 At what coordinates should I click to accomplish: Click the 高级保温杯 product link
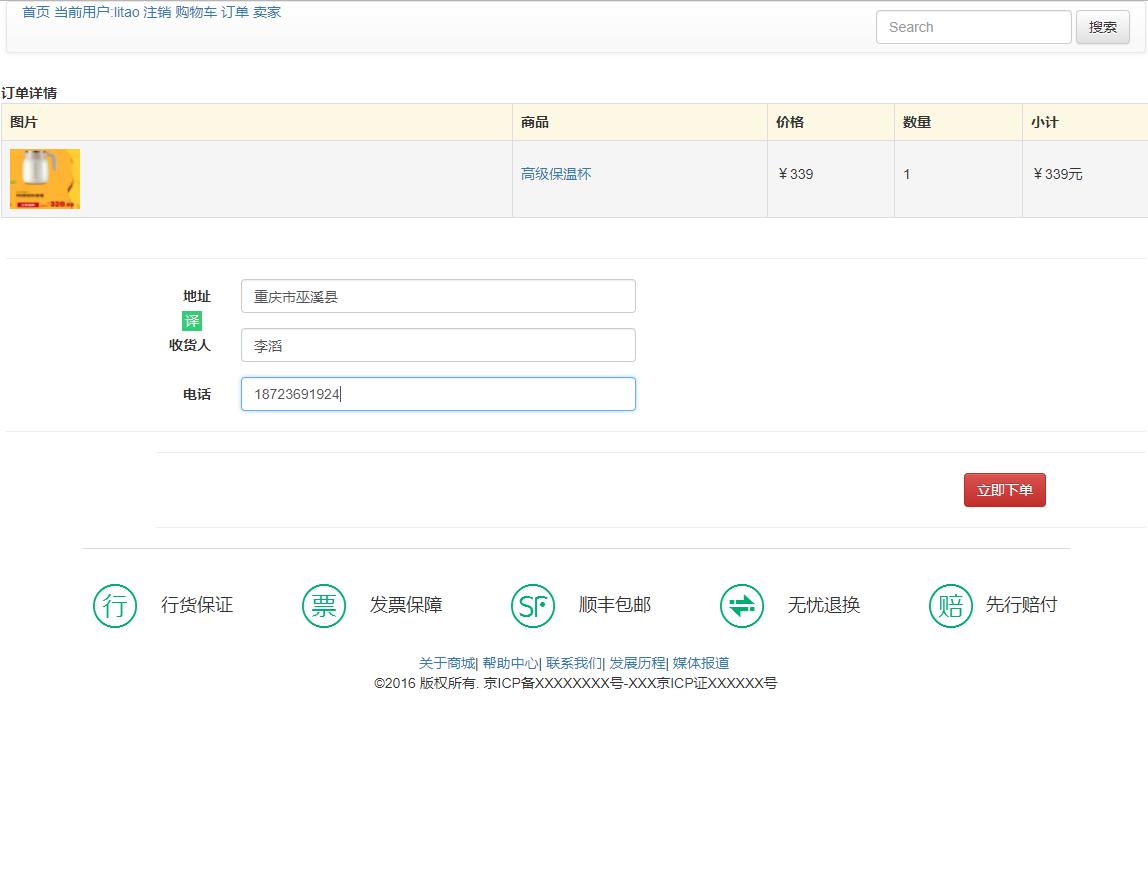(x=556, y=174)
